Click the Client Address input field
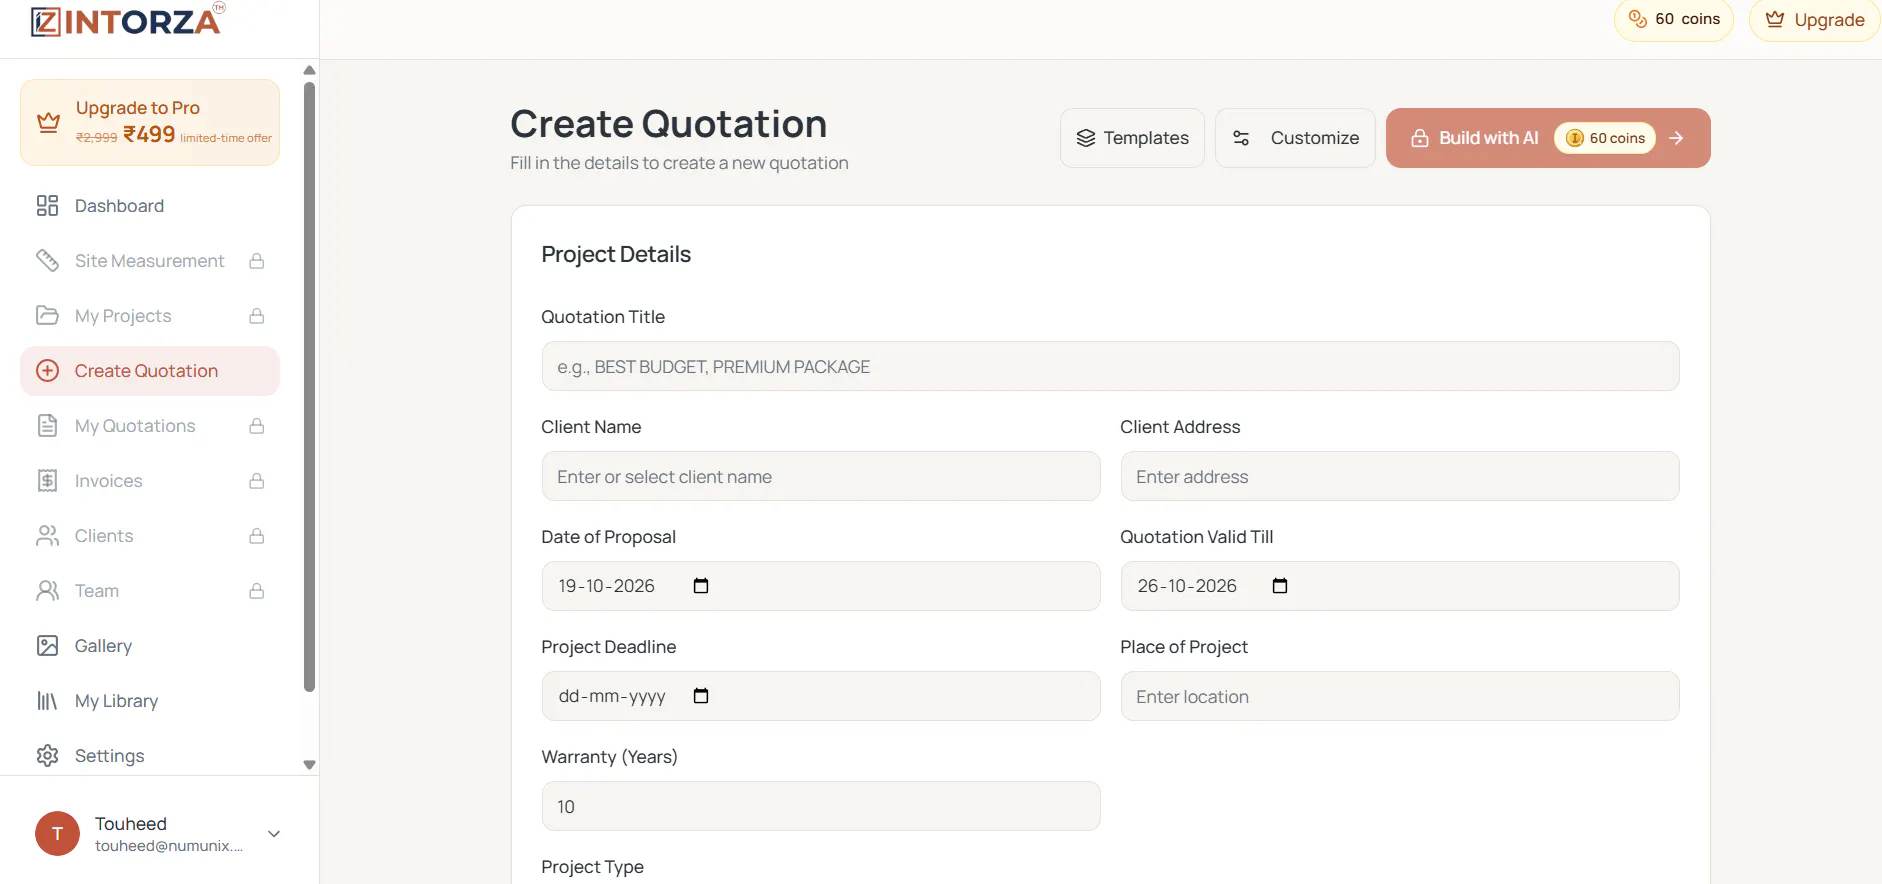The width and height of the screenshot is (1882, 884). [1400, 476]
